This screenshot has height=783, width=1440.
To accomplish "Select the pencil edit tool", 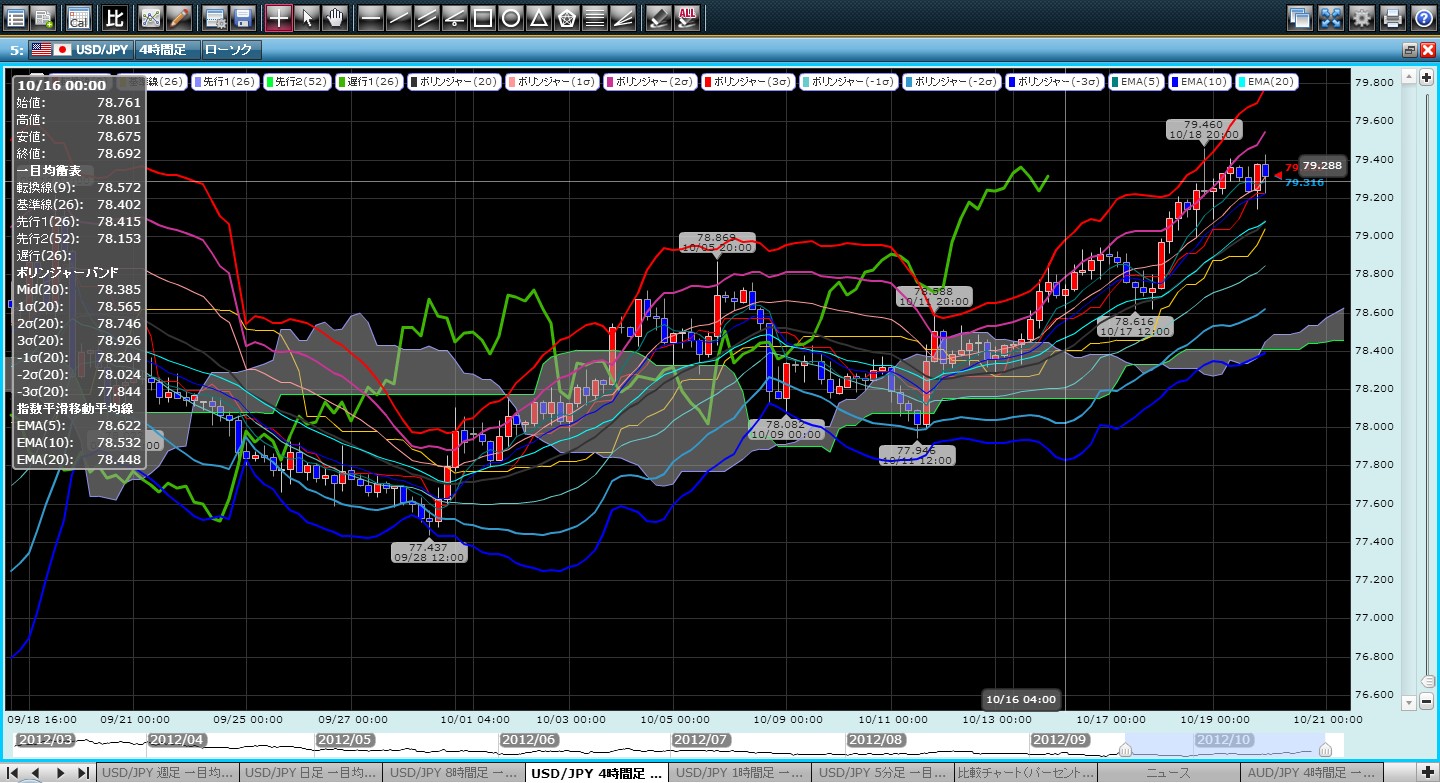I will click(x=178, y=17).
